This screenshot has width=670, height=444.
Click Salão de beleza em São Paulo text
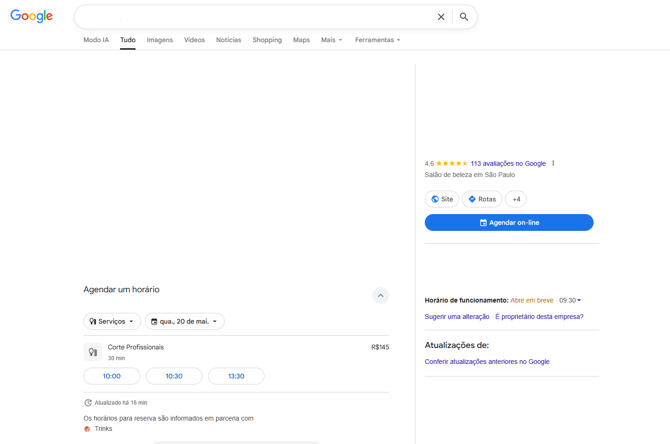click(x=470, y=175)
